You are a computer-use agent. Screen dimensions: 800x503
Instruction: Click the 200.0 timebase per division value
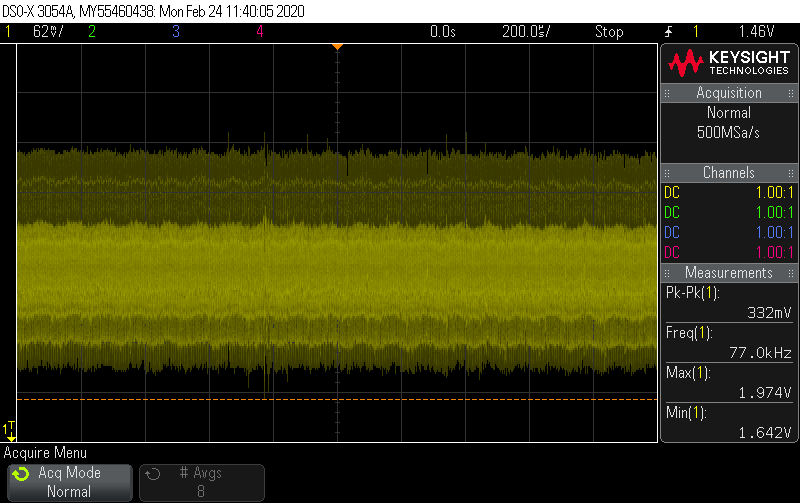526,32
